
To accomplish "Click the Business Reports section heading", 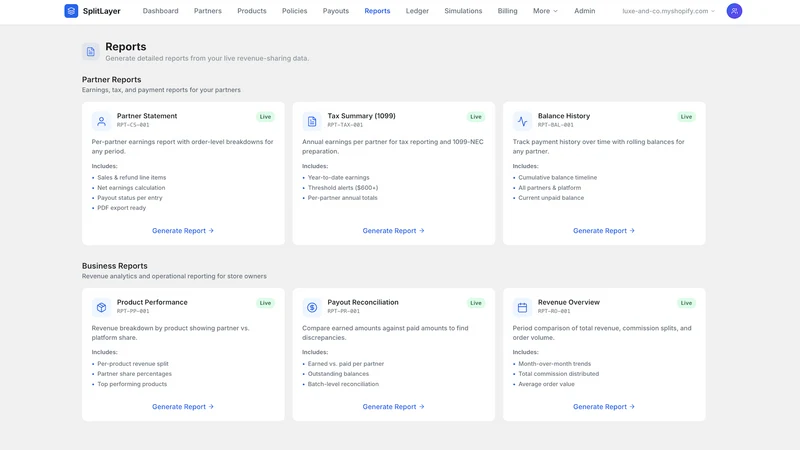I will tap(114, 266).
